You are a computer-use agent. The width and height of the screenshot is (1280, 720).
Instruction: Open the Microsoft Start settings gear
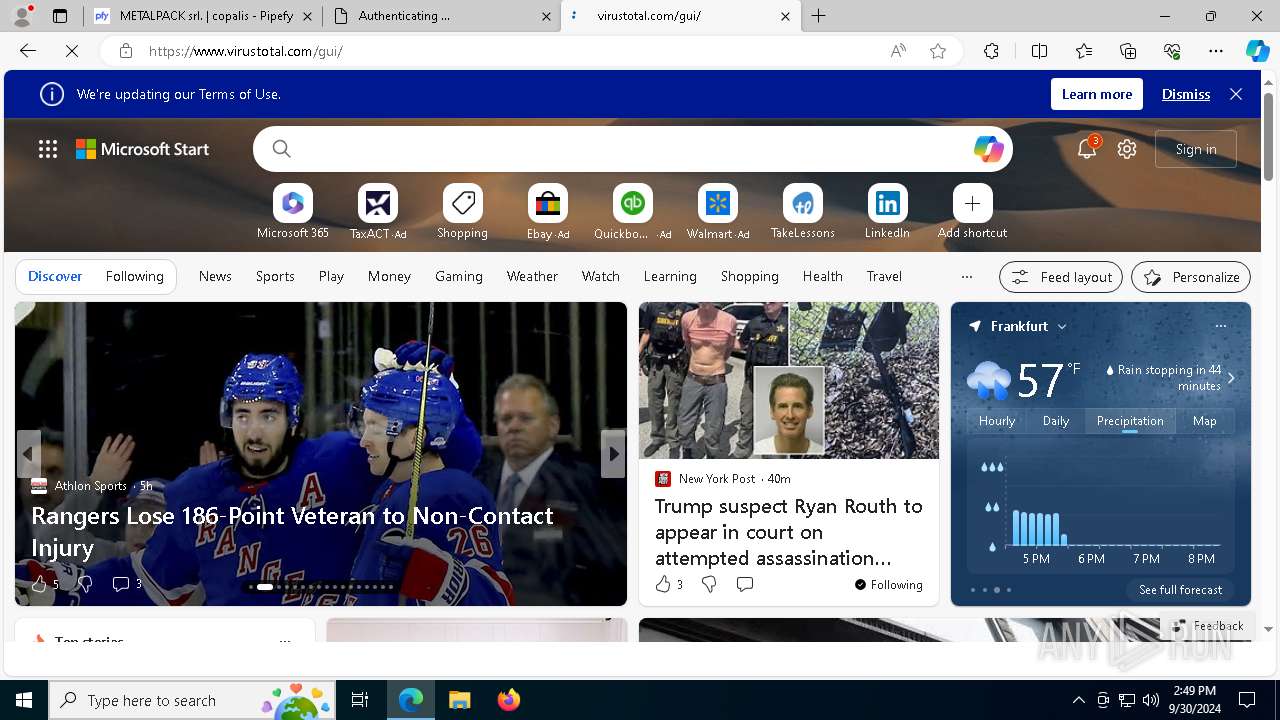1127,149
